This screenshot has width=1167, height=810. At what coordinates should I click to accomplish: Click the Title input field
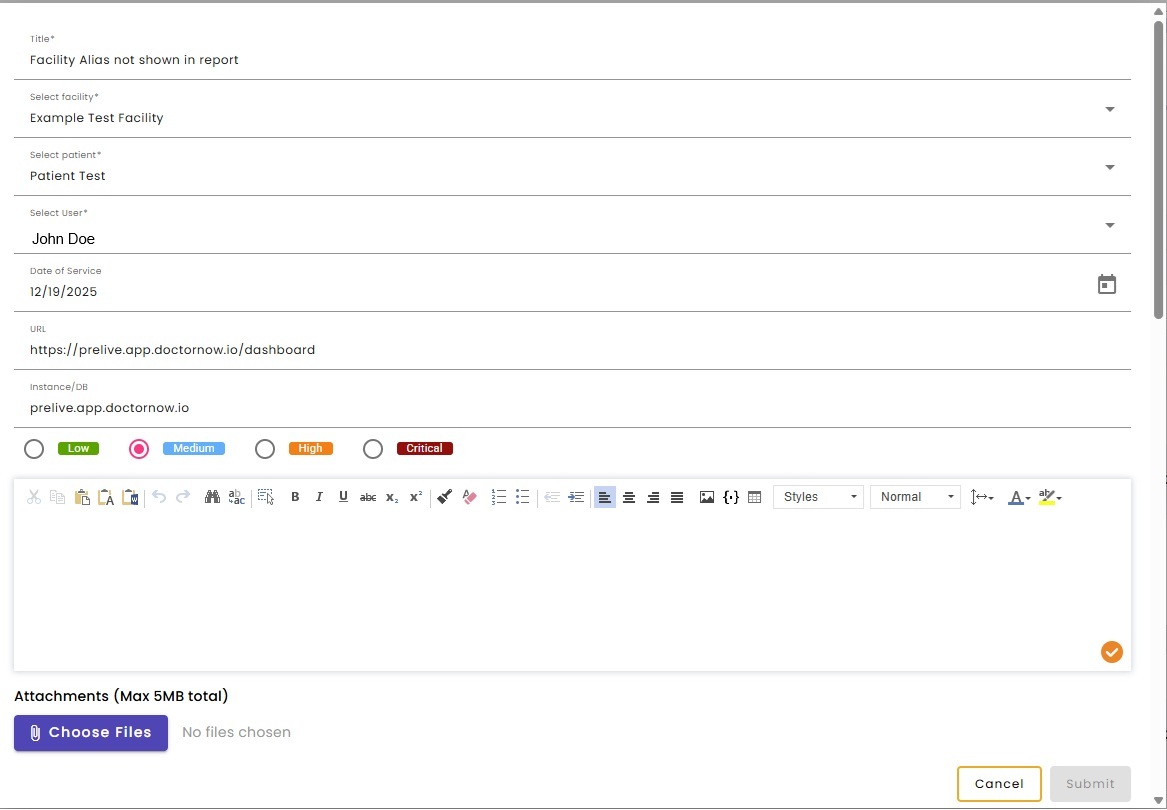[x=572, y=52]
